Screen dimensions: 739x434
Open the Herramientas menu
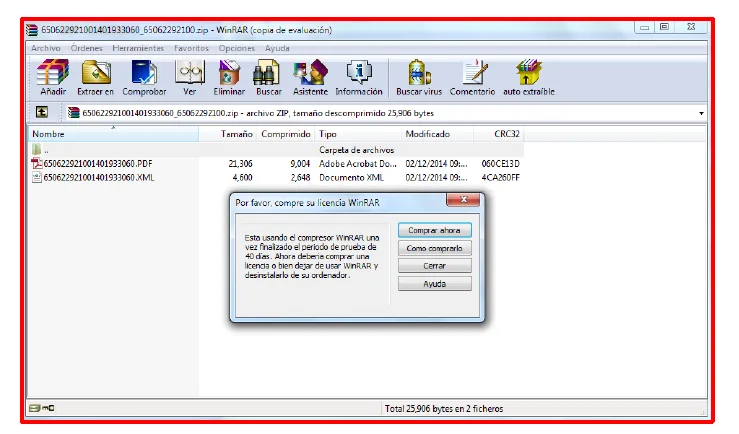pos(138,48)
